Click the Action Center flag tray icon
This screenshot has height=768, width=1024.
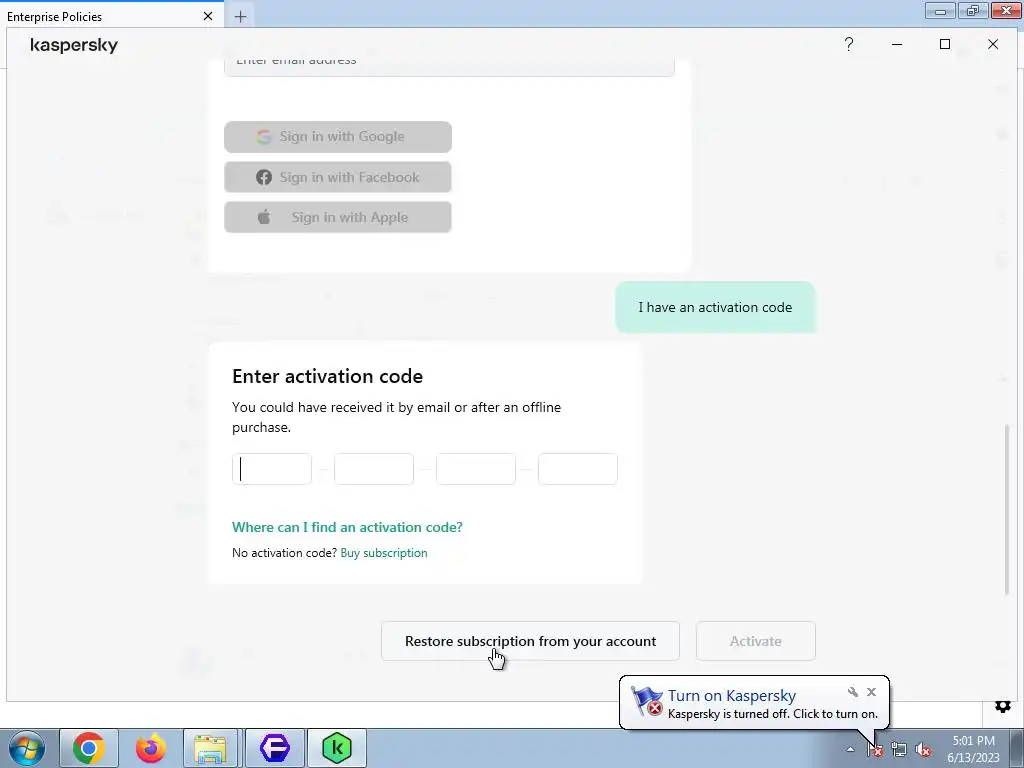875,750
